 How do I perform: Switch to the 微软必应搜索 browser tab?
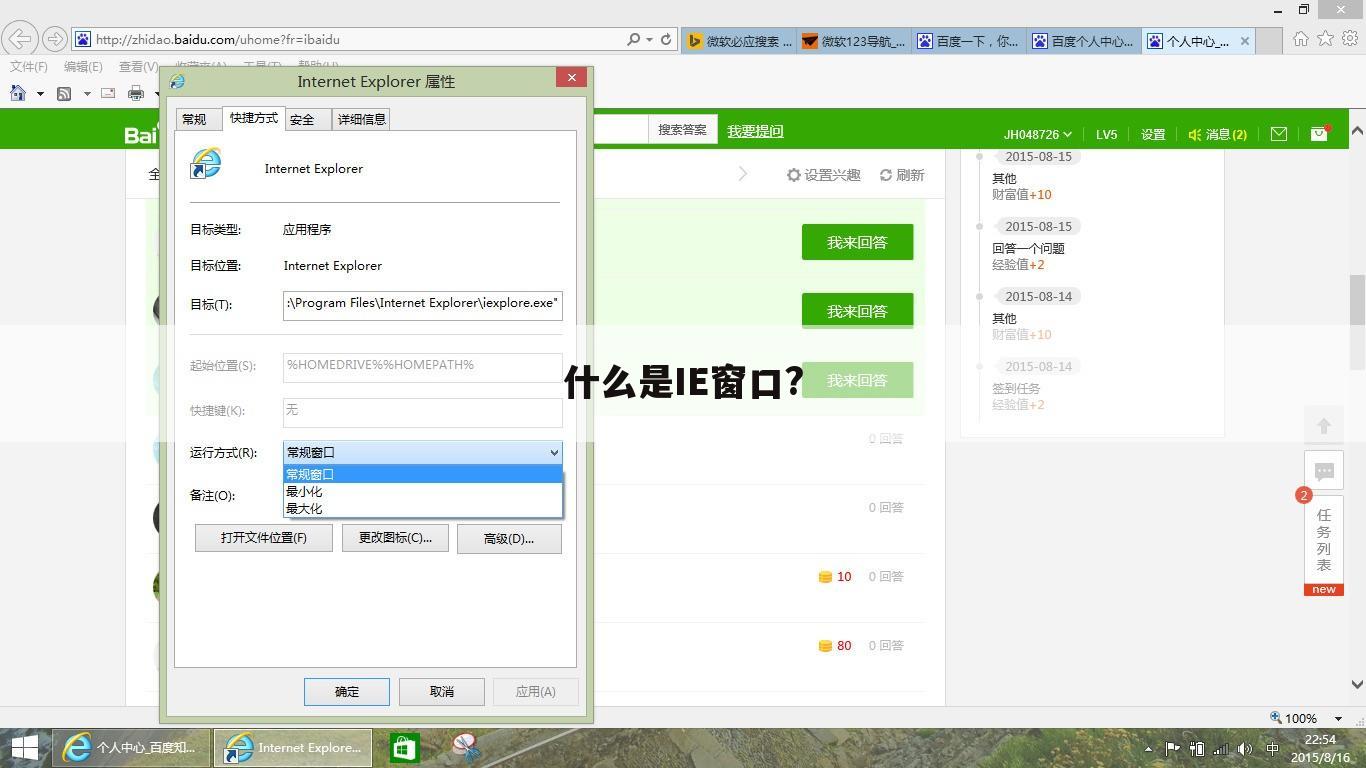pos(739,41)
